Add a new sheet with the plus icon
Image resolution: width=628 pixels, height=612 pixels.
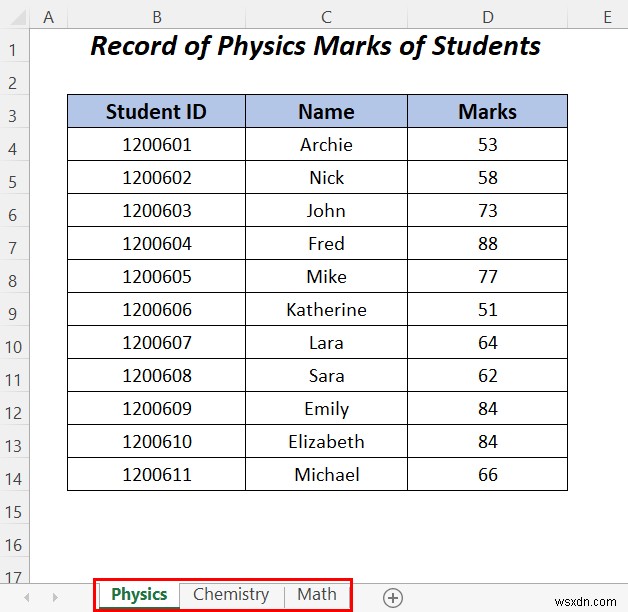[x=392, y=598]
